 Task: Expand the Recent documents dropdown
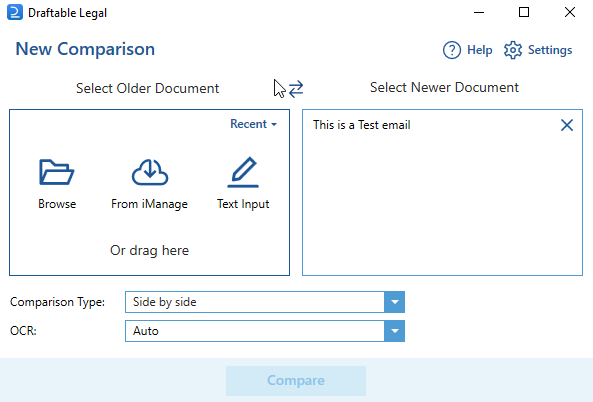click(253, 124)
